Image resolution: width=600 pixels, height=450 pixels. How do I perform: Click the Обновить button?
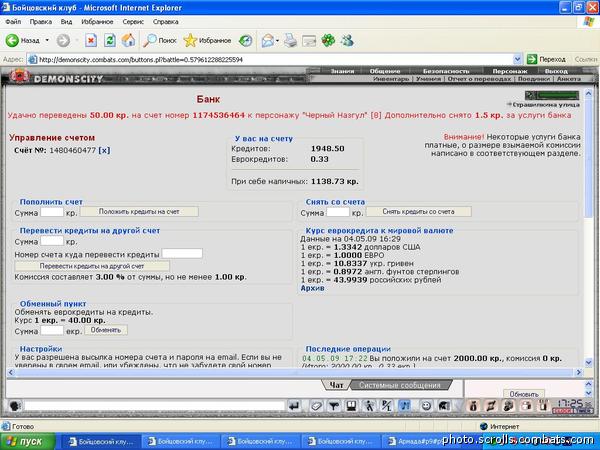click(x=524, y=394)
